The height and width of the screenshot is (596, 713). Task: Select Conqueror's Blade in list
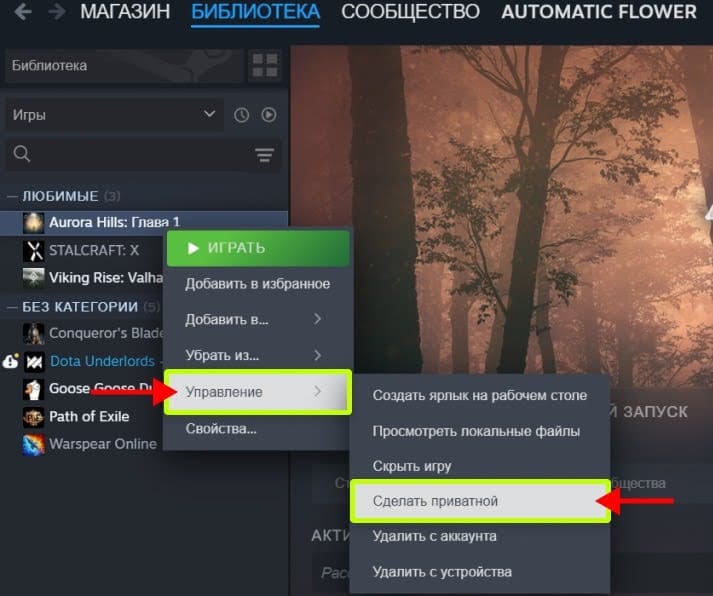(x=106, y=333)
